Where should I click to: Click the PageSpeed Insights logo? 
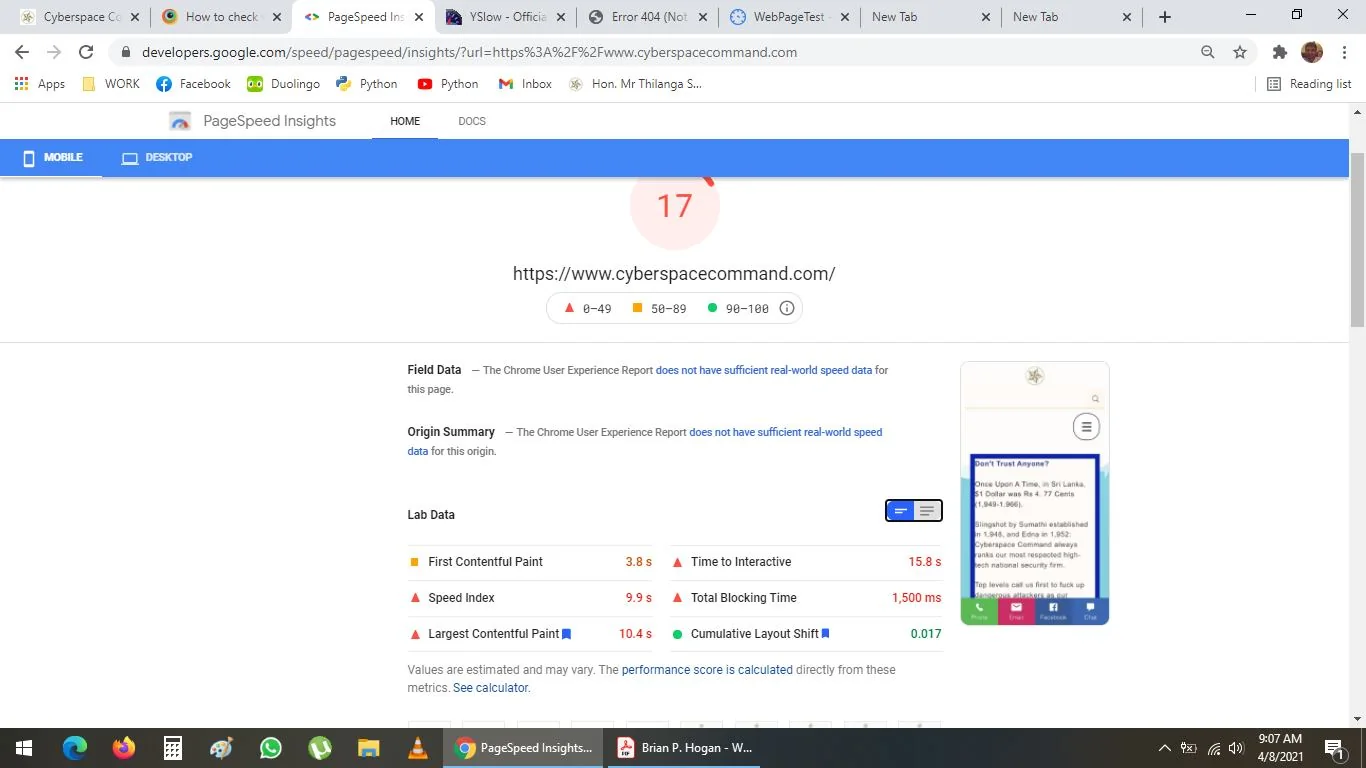click(x=180, y=121)
